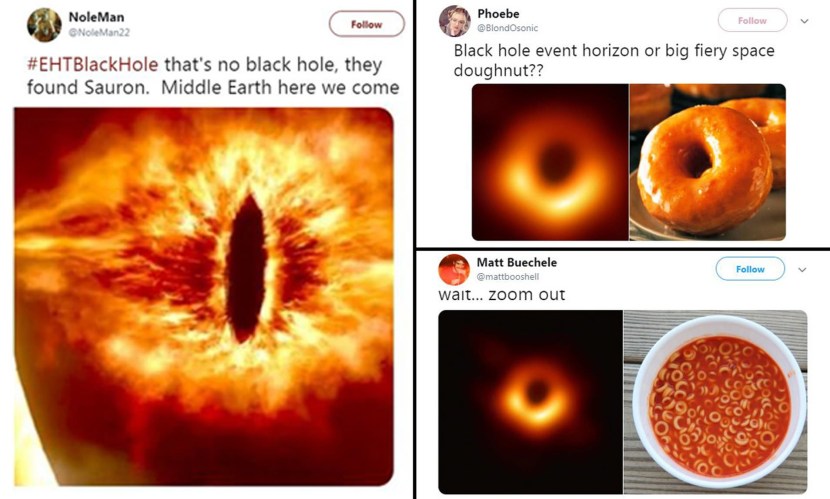Open the bowl of pasta rings photo
Screen dimensions: 830x499
(x=715, y=401)
